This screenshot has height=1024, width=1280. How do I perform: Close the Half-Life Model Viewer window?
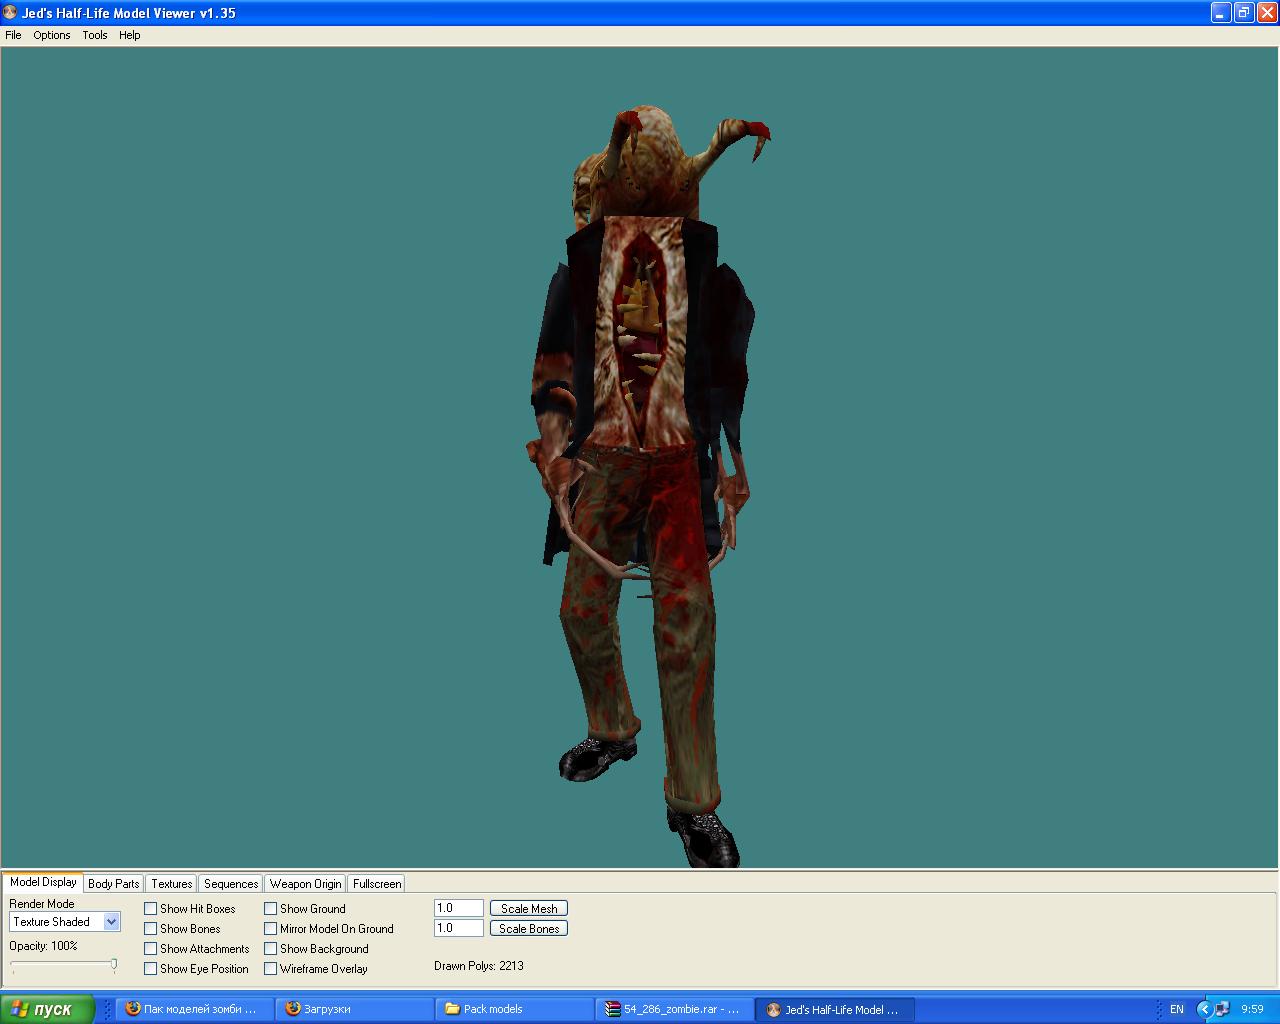(x=1266, y=13)
